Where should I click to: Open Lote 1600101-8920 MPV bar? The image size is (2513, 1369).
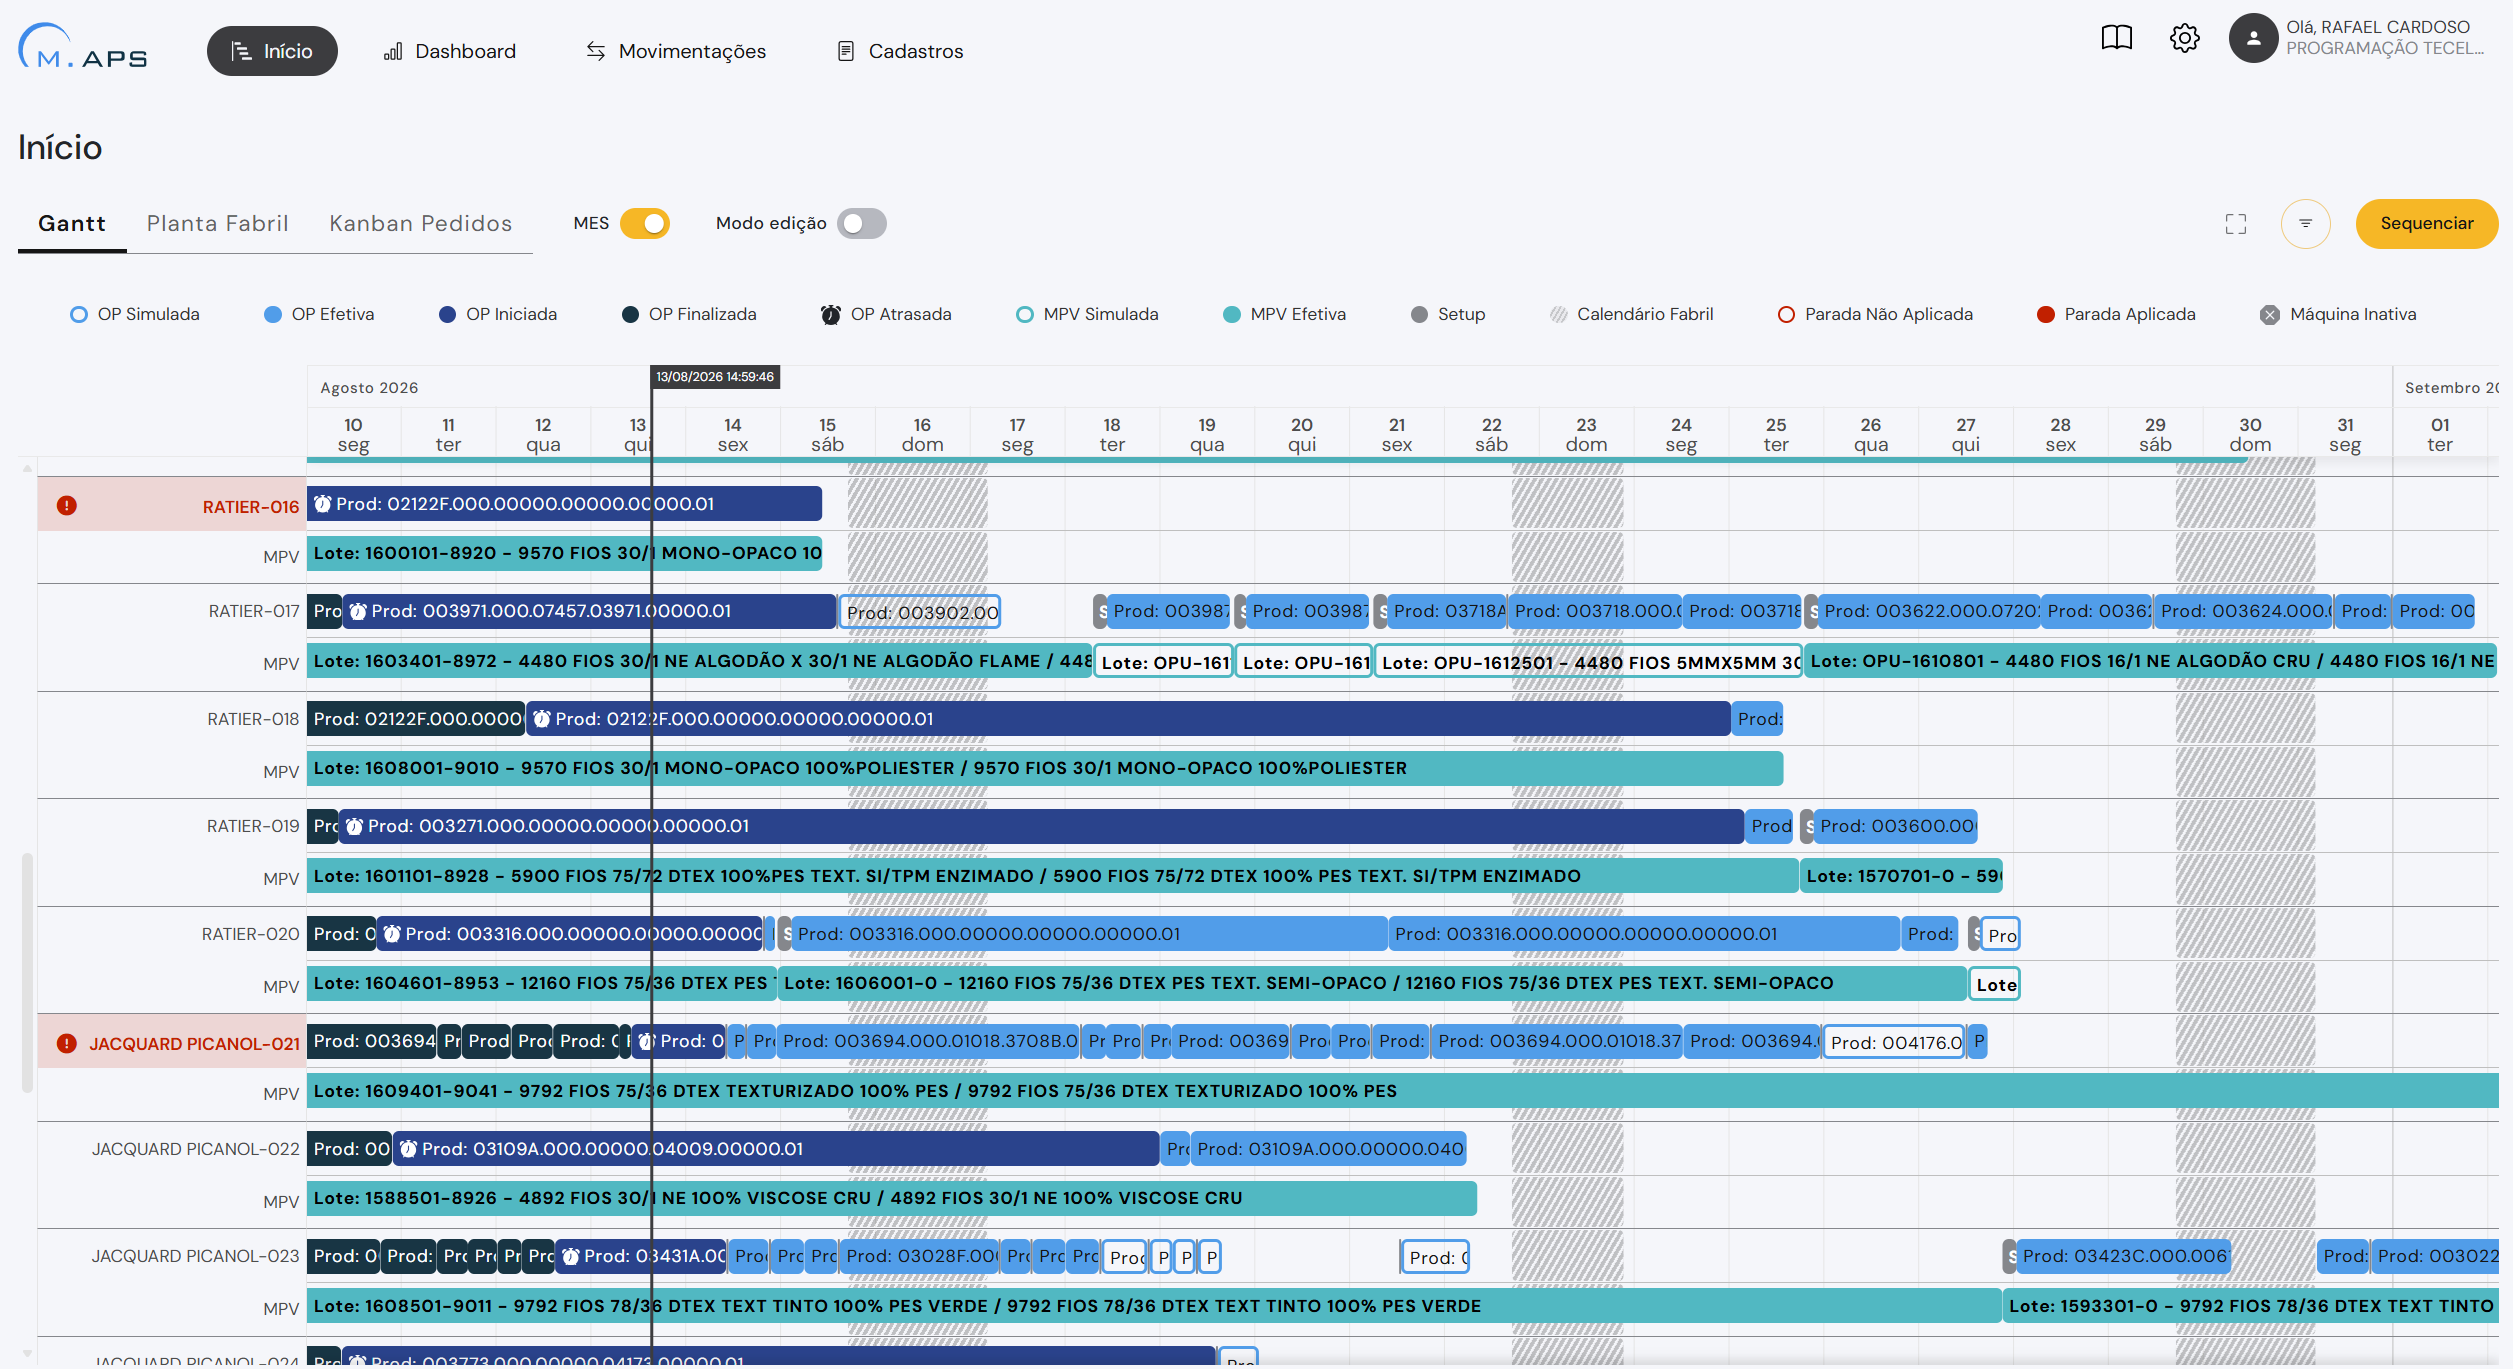pyautogui.click(x=564, y=553)
